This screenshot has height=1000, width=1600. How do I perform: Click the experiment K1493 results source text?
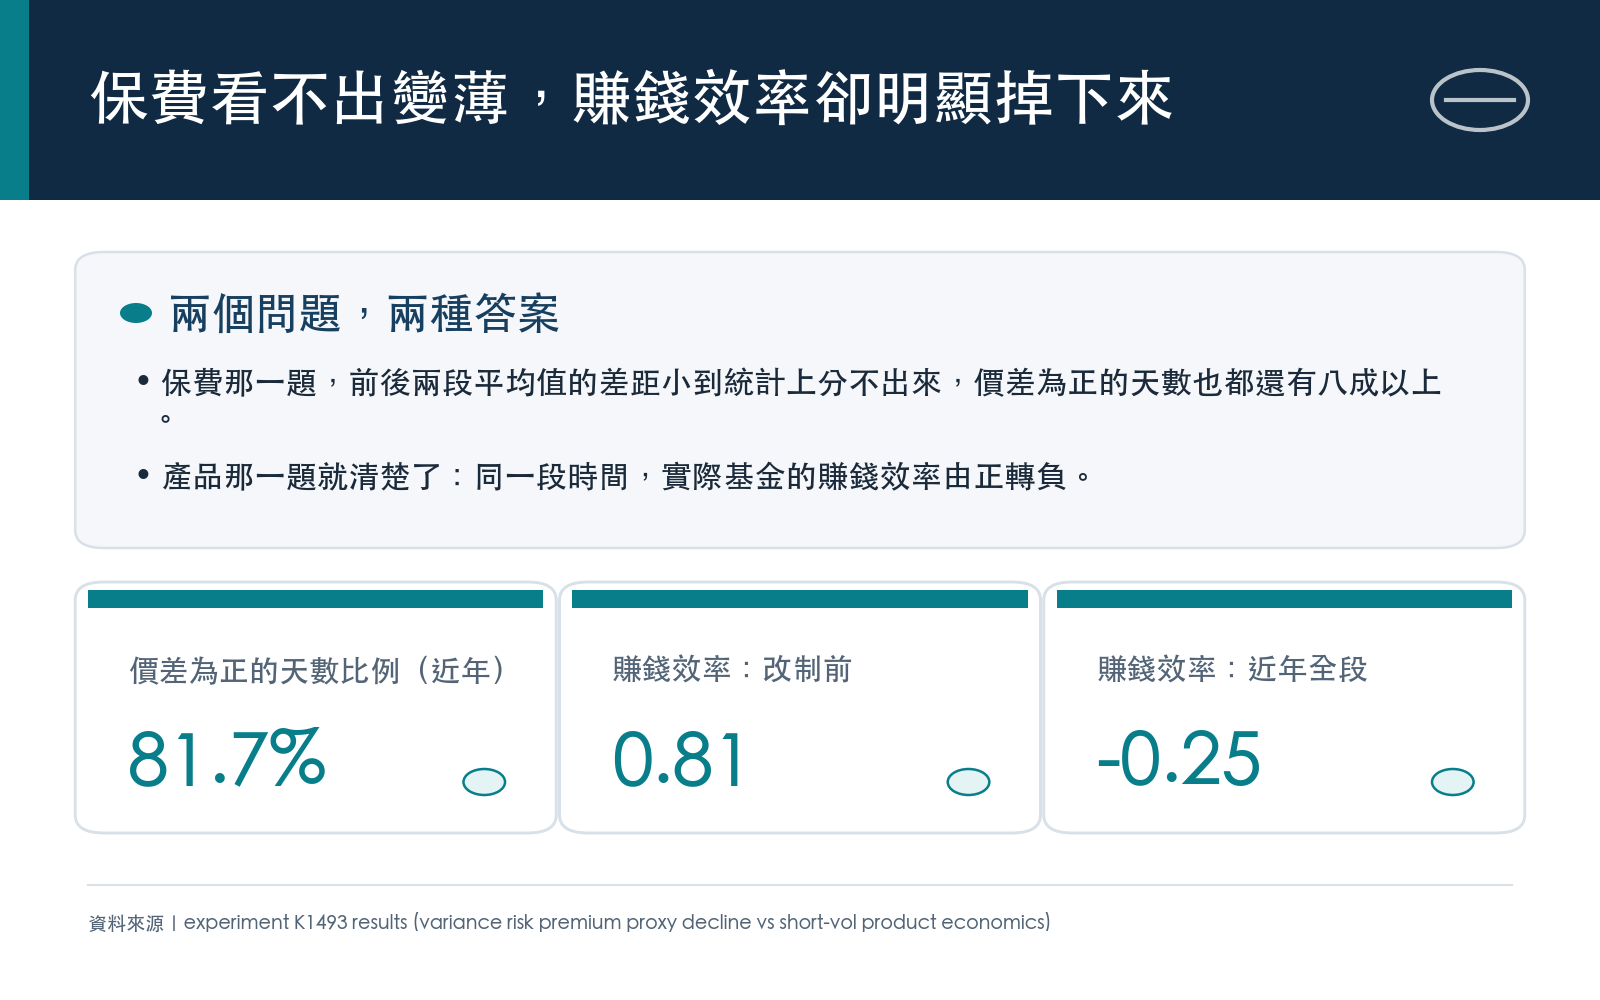(x=617, y=922)
